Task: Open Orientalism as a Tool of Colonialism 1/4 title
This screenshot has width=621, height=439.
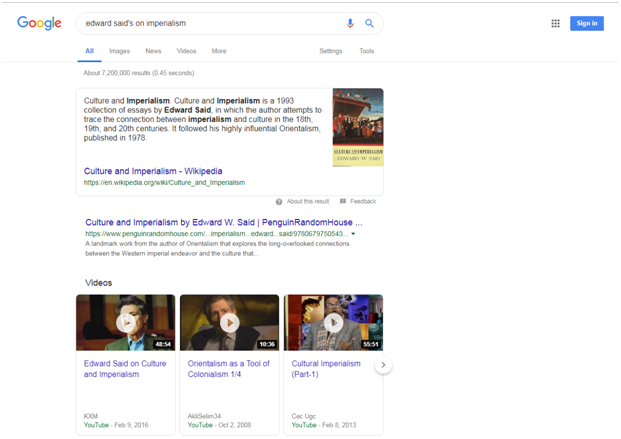Action: tap(229, 369)
